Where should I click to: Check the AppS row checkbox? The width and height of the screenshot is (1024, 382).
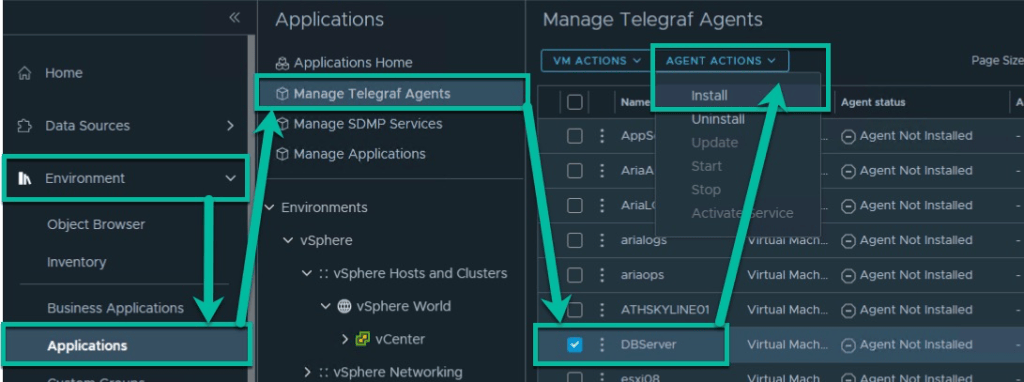tap(575, 136)
